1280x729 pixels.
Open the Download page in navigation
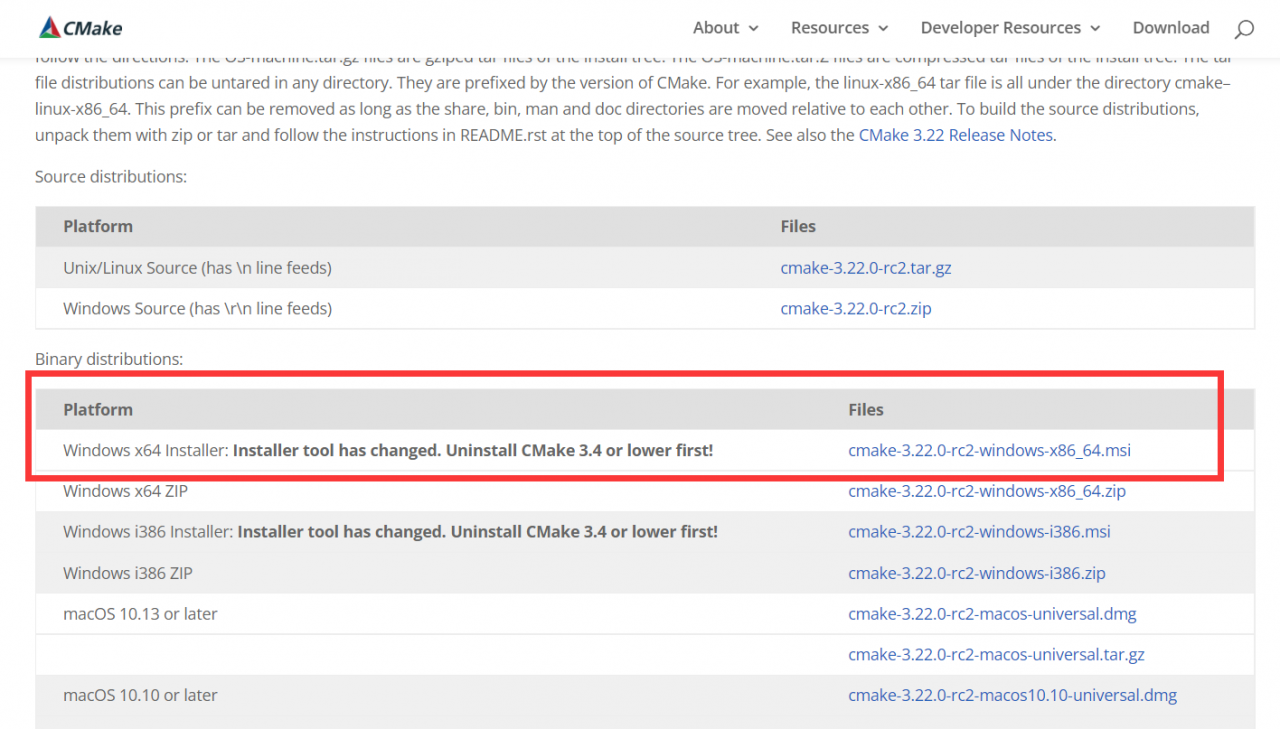(1171, 28)
